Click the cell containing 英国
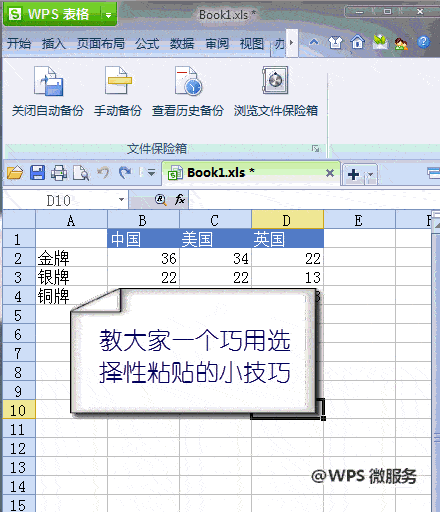 tap(287, 239)
